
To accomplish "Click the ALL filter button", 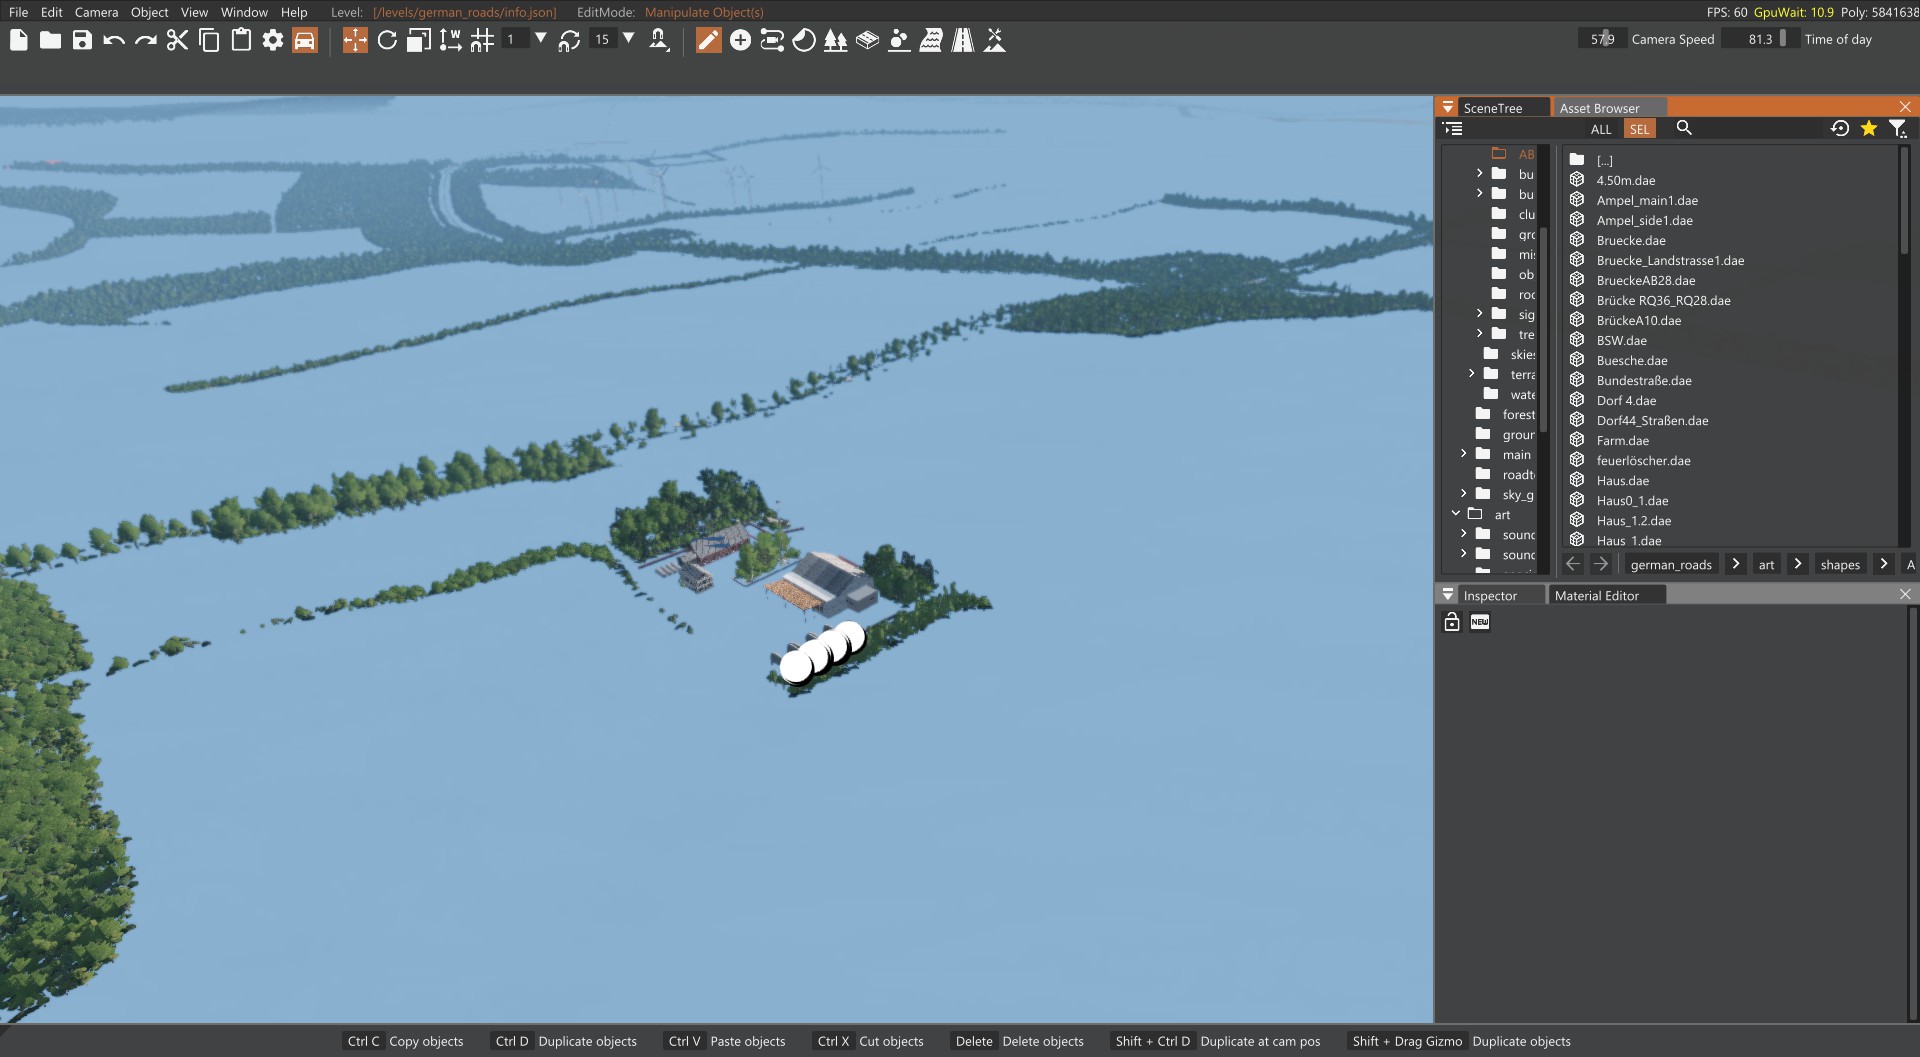I will [x=1601, y=129].
